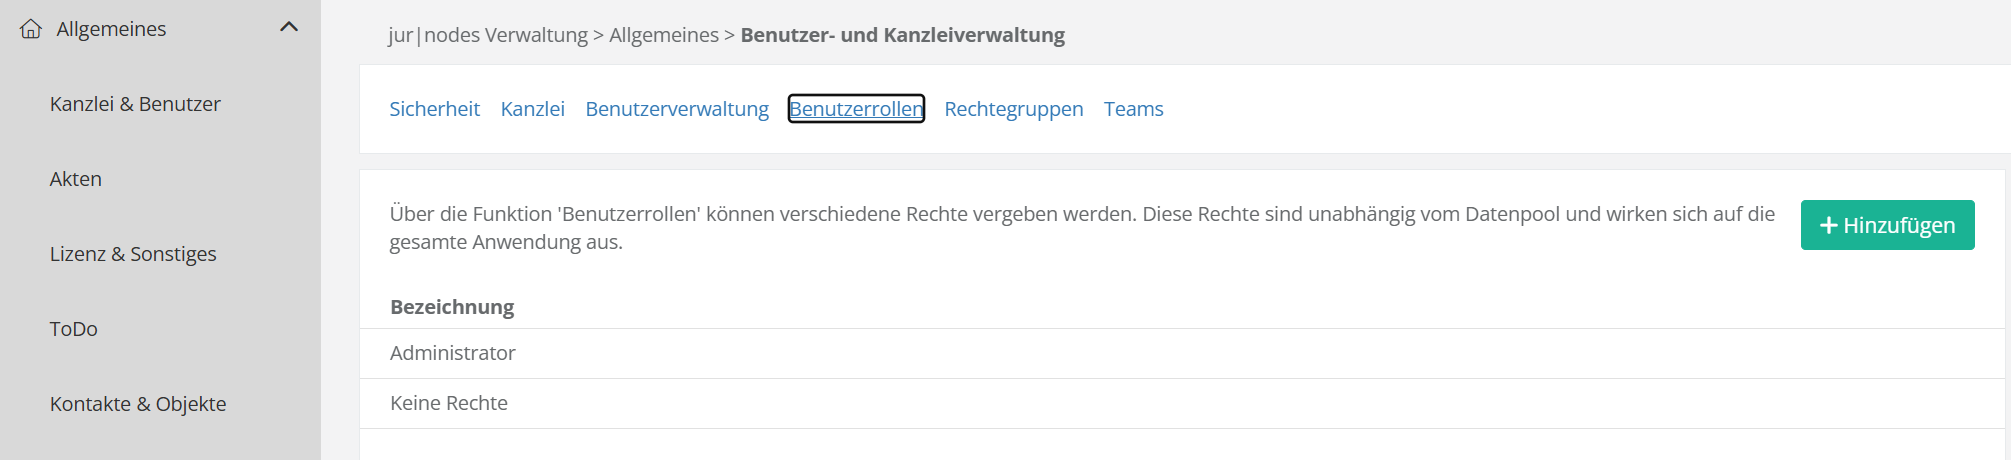Open the Benutzerverwaltung tab
Screen dimensions: 2011x460
click(x=677, y=109)
